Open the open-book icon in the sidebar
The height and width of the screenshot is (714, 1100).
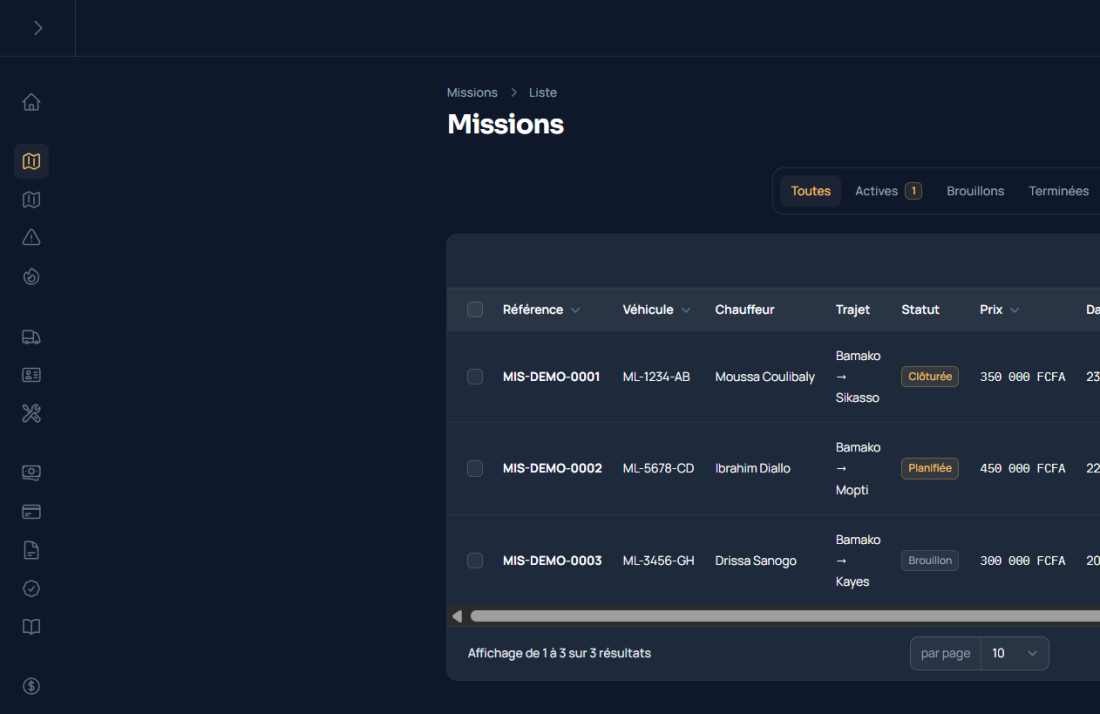[31, 627]
